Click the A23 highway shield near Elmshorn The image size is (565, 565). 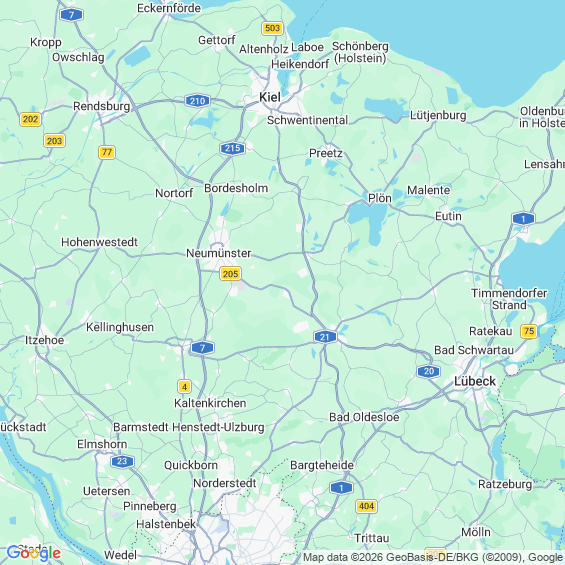[x=122, y=461]
